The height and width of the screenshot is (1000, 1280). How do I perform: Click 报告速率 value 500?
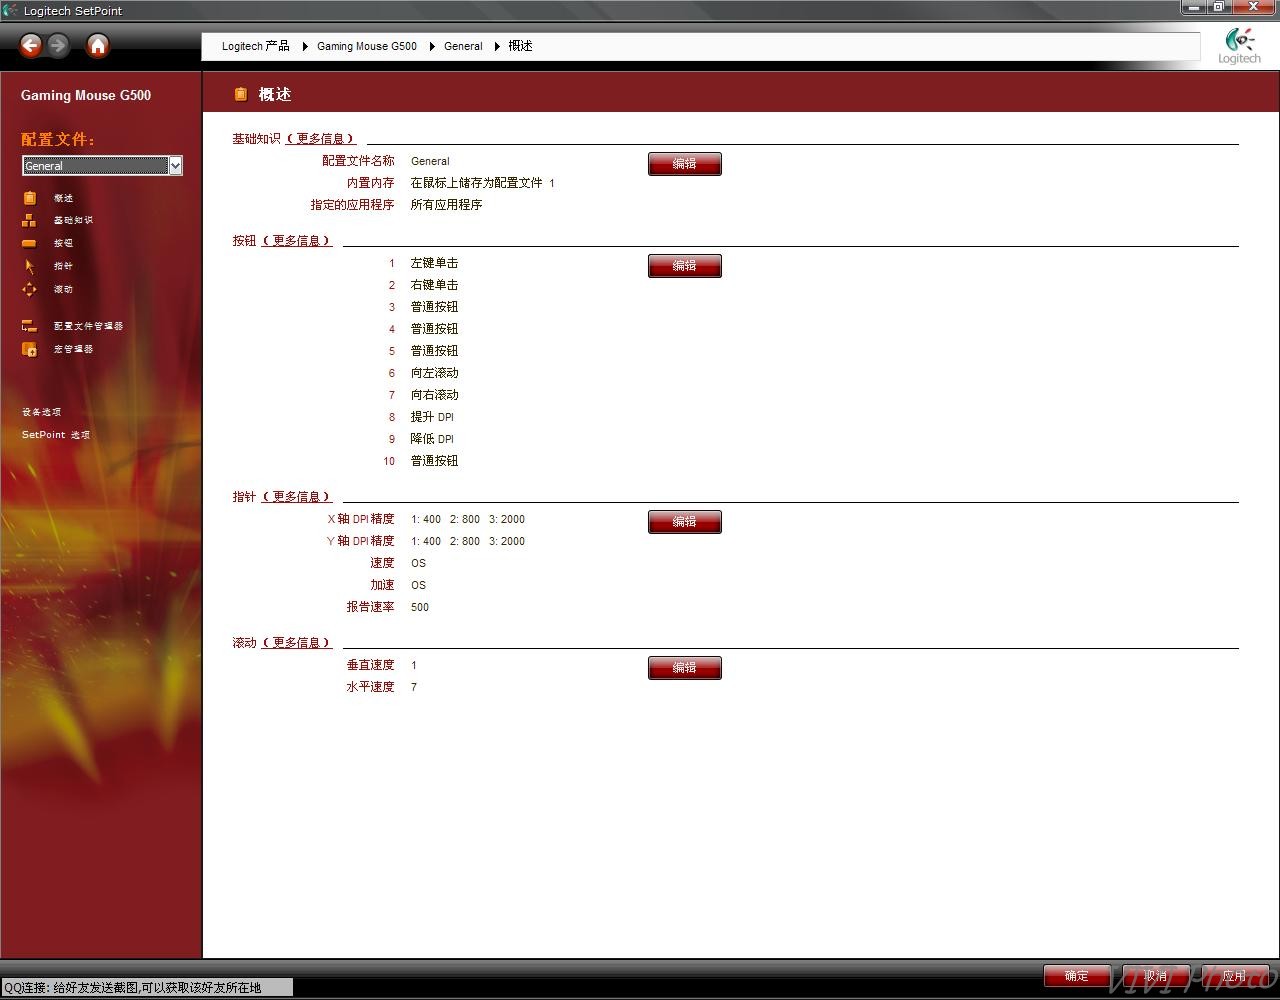[x=420, y=607]
